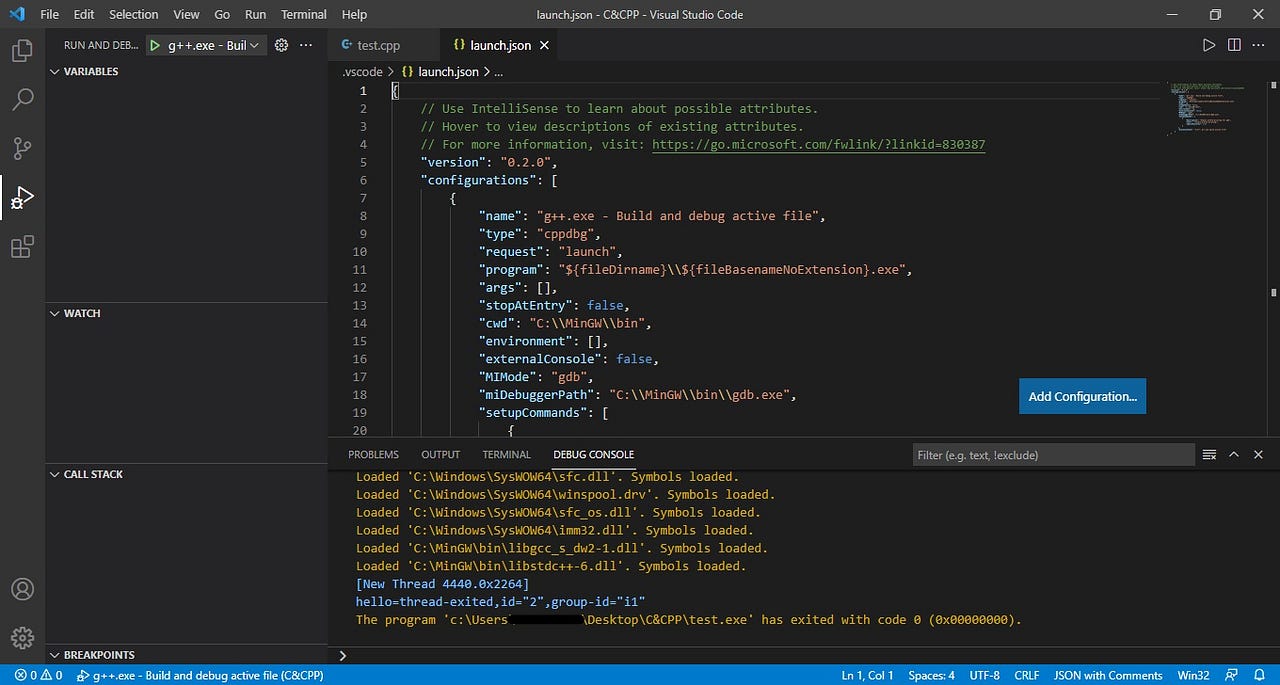This screenshot has height=685, width=1280.
Task: Open Source Control view icon
Action: (22, 148)
